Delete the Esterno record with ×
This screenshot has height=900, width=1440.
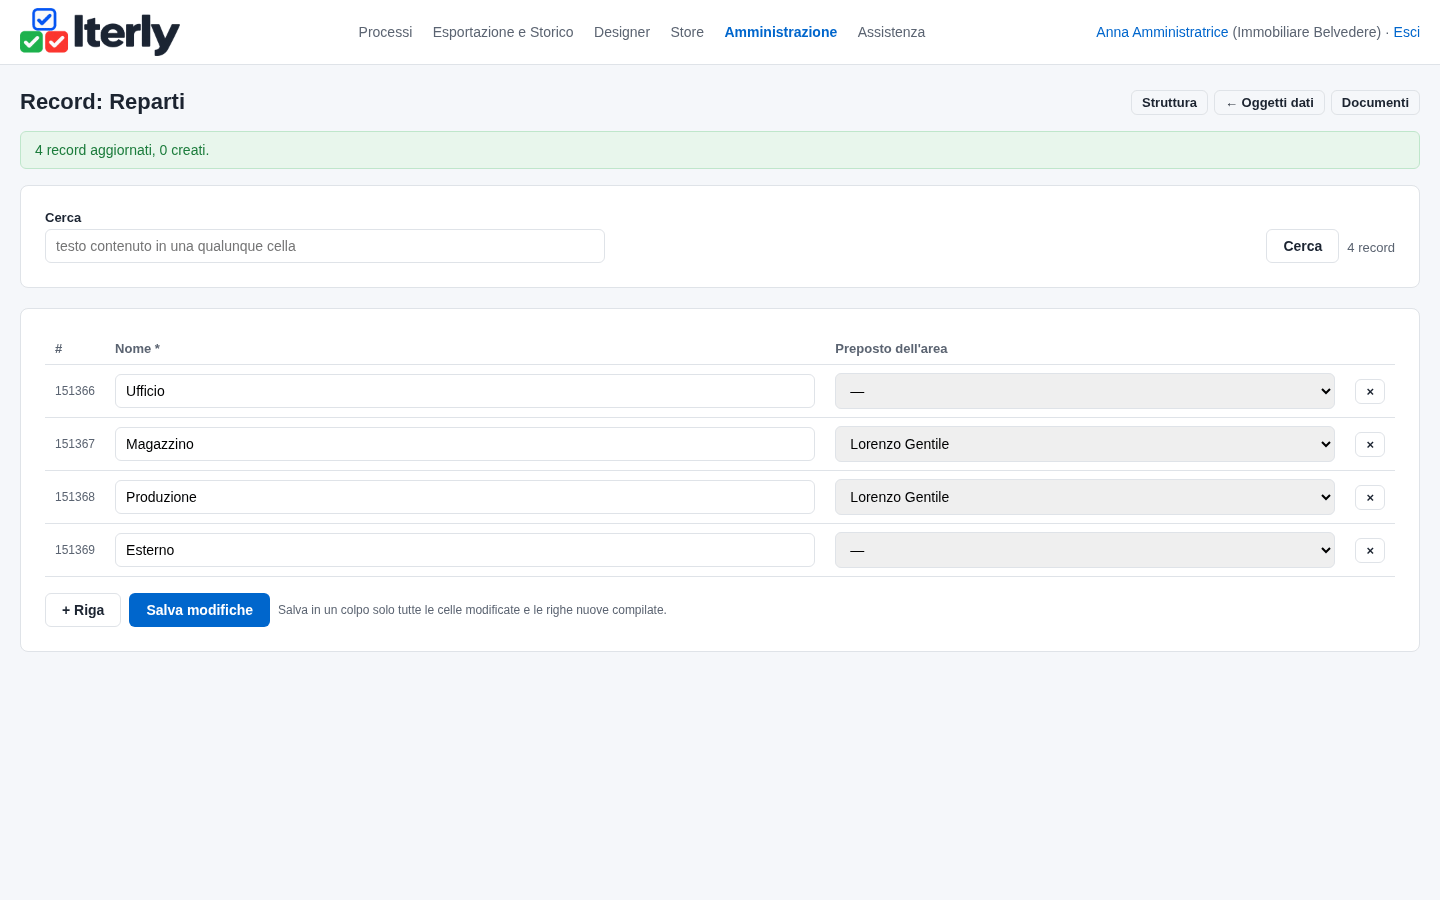point(1370,550)
